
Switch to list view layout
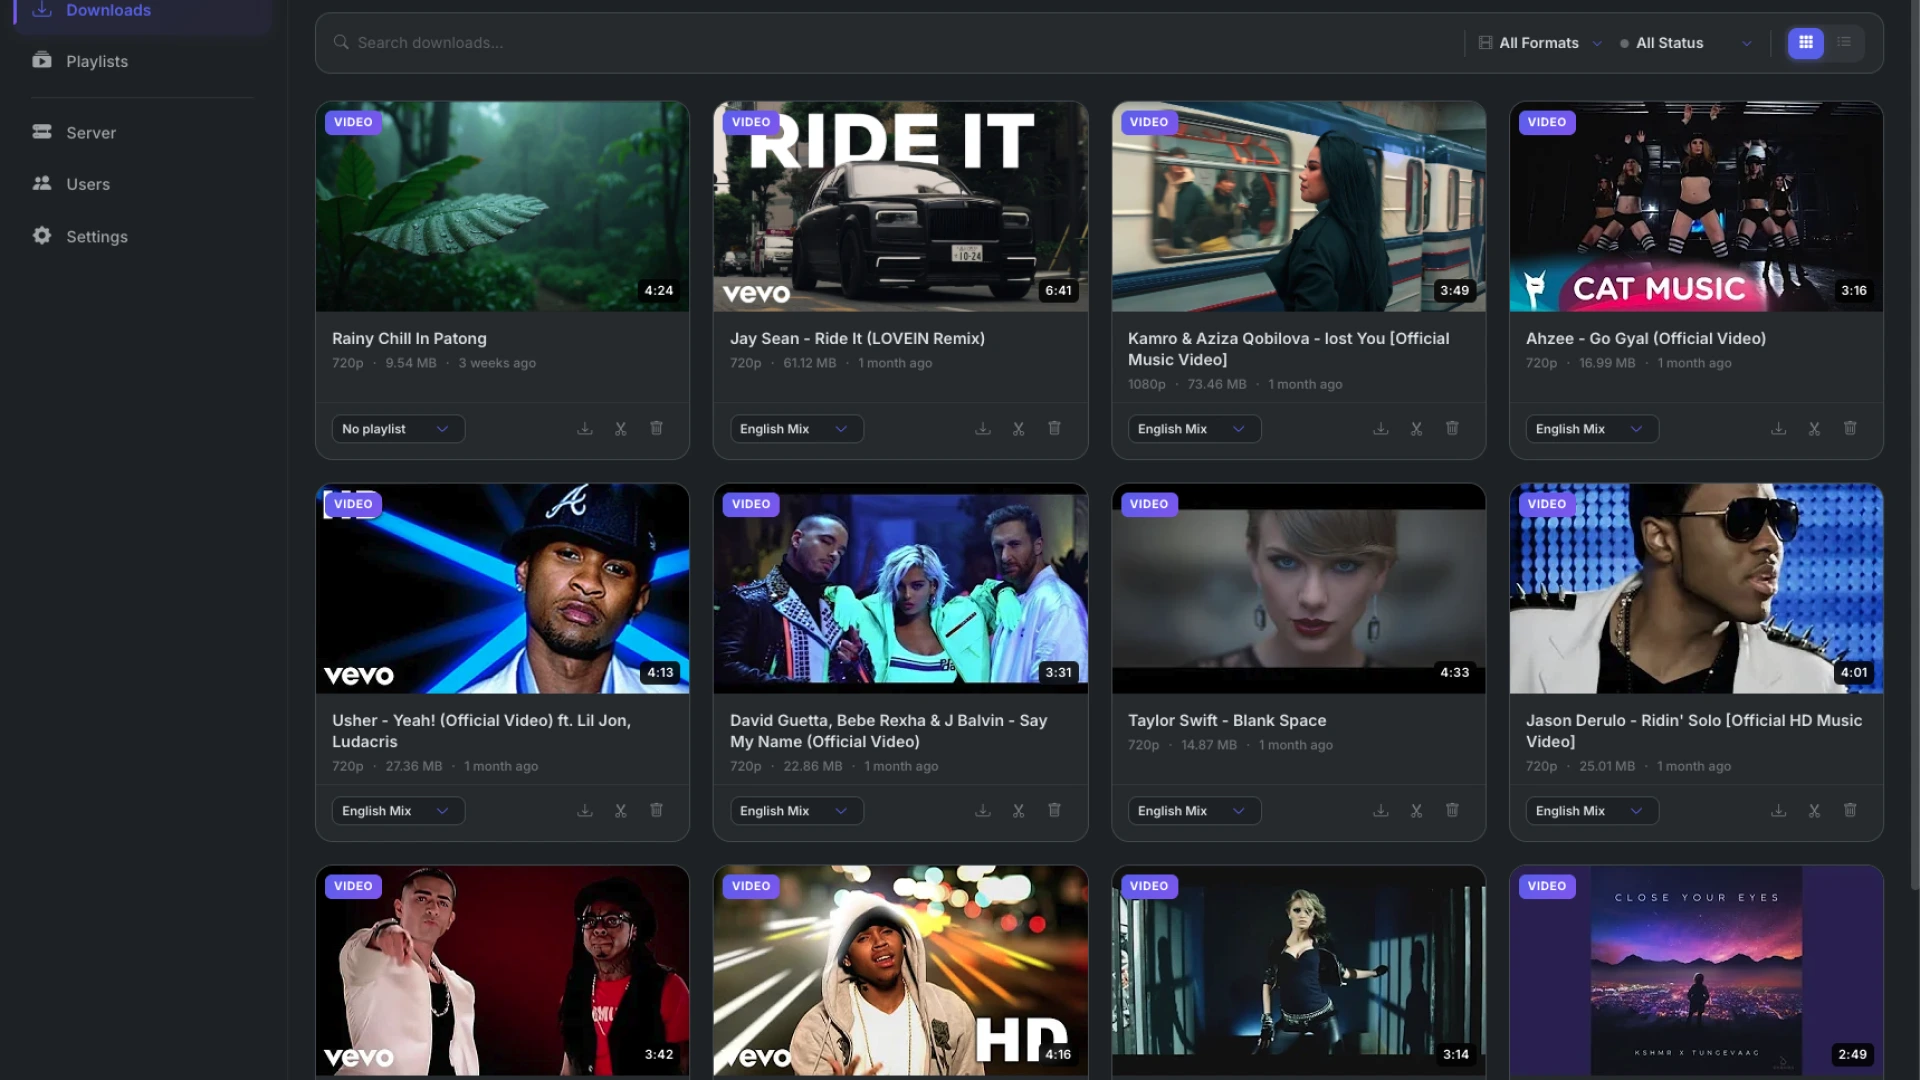tap(1844, 43)
